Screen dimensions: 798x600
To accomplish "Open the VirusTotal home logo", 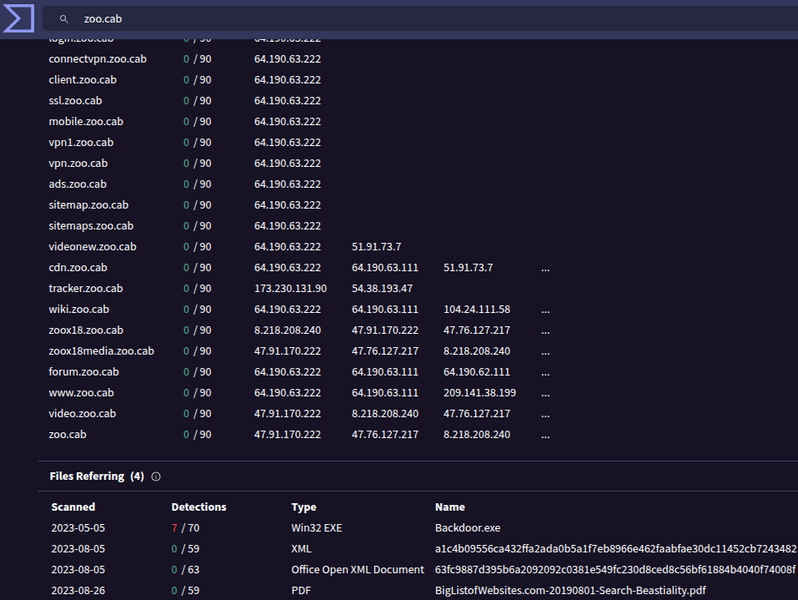I will (x=18, y=18).
